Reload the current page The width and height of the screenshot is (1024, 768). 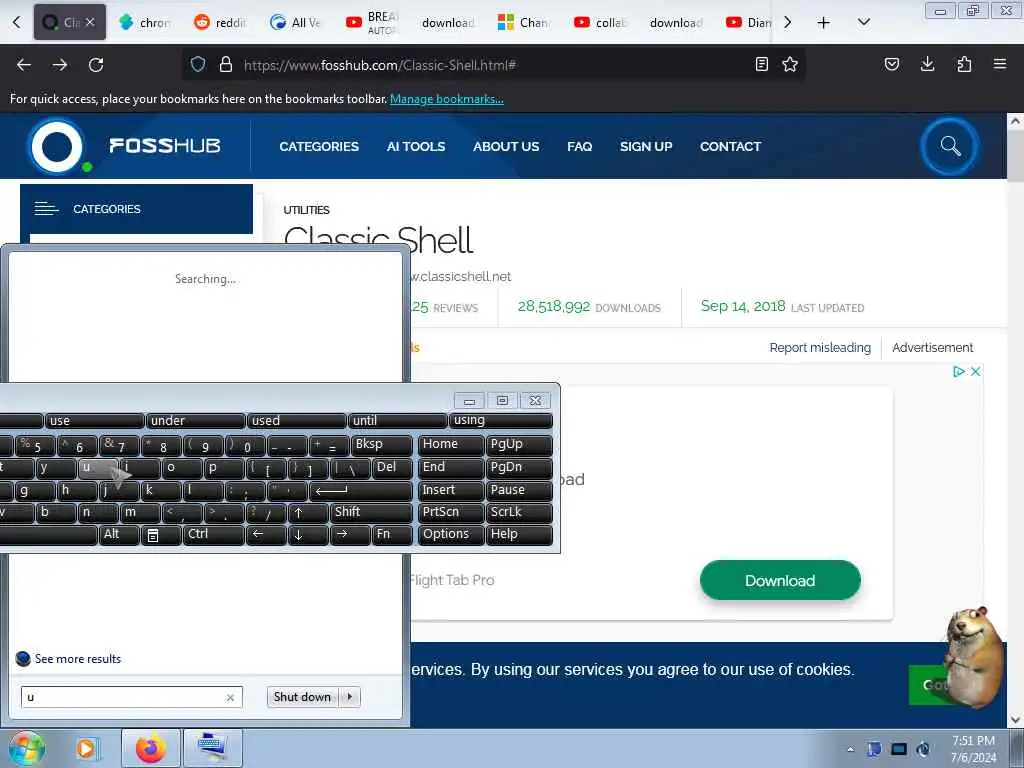96,65
